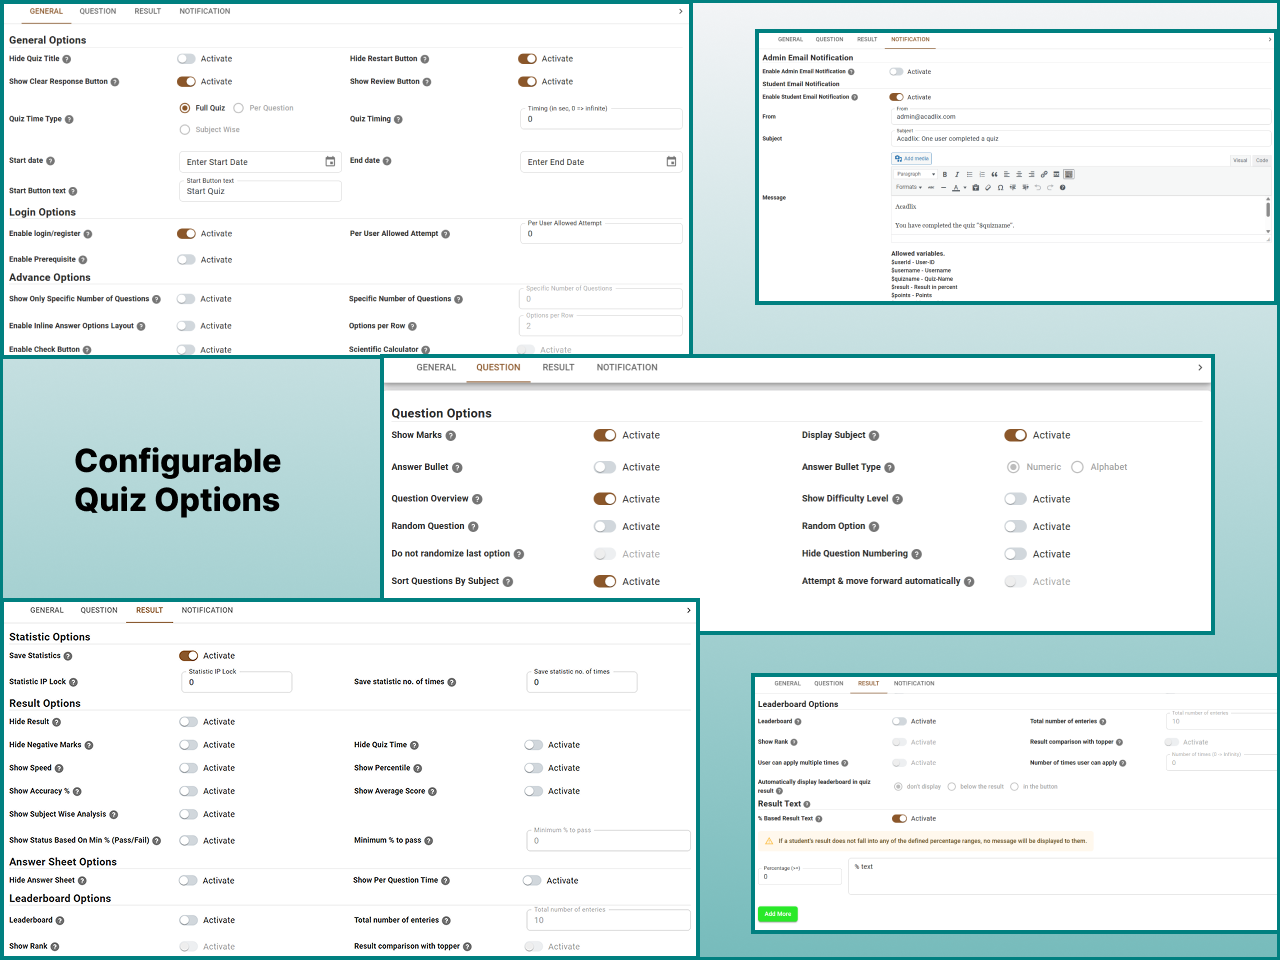Screen dimensions: 1280x960
Task: Click the bulleted list icon in the toolbar
Action: (x=970, y=174)
